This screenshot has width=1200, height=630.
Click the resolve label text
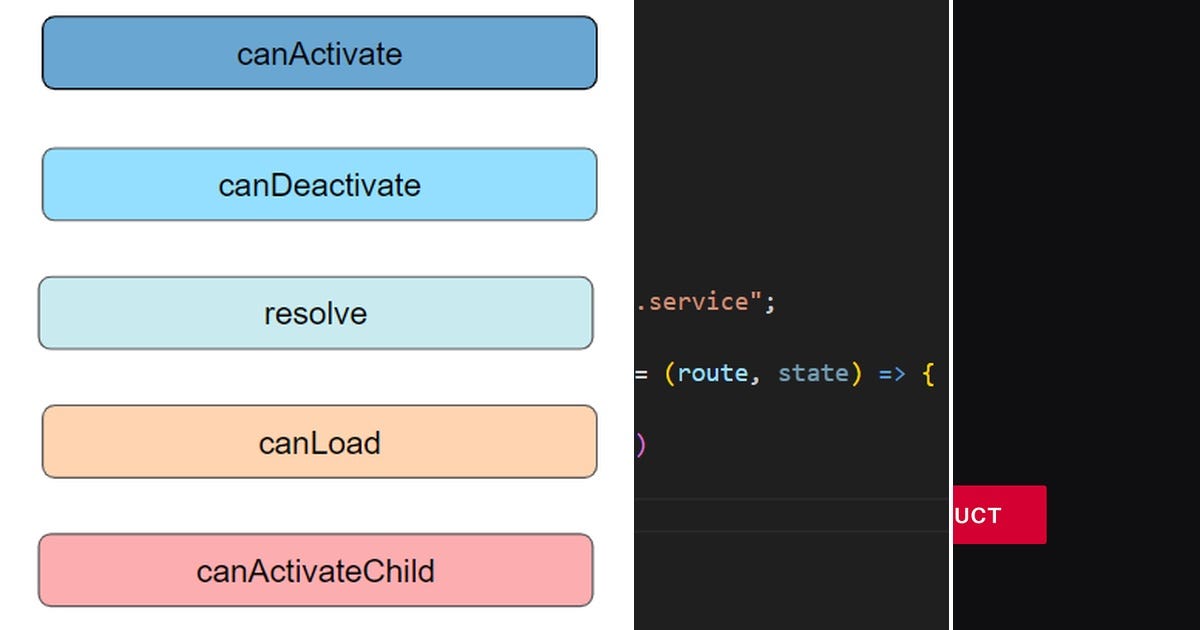pos(315,313)
